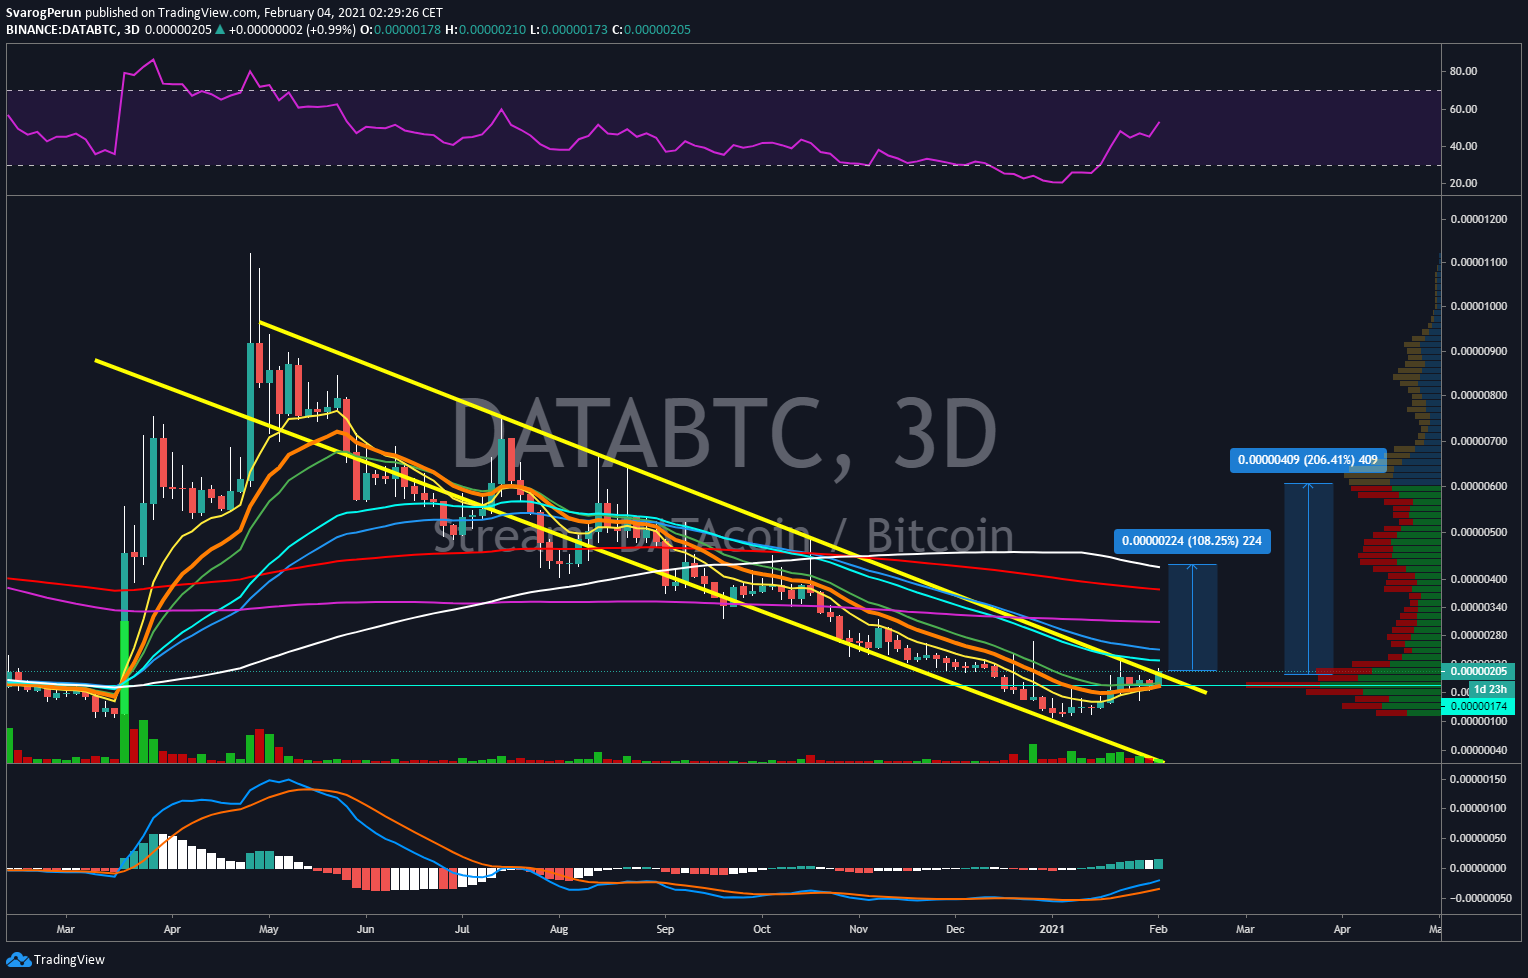1528x978 pixels.
Task: Click the Sep label on the time axis
Action: point(665,929)
